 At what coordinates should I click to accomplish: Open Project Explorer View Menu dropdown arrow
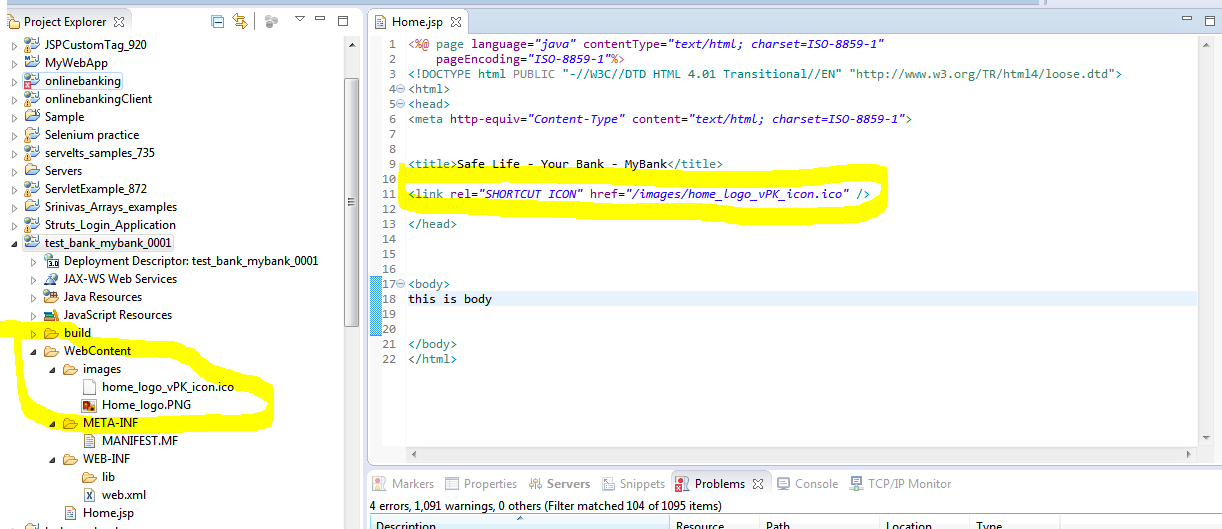point(298,21)
